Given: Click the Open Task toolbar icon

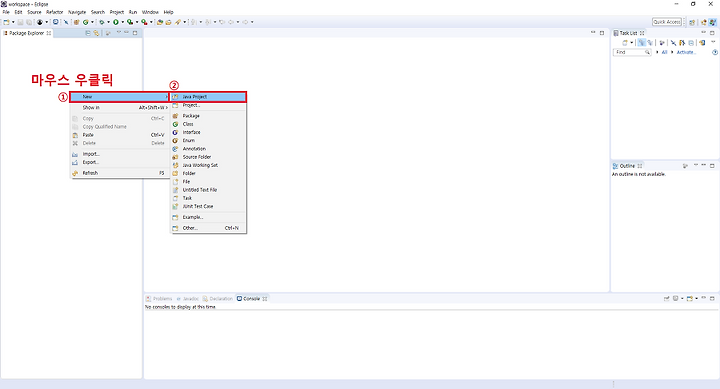Looking at the screenshot, I should coord(168,22).
